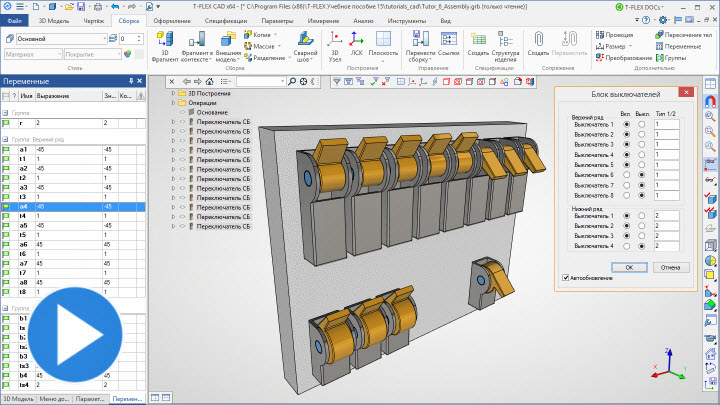Open the Структура изделия tool

(505, 41)
